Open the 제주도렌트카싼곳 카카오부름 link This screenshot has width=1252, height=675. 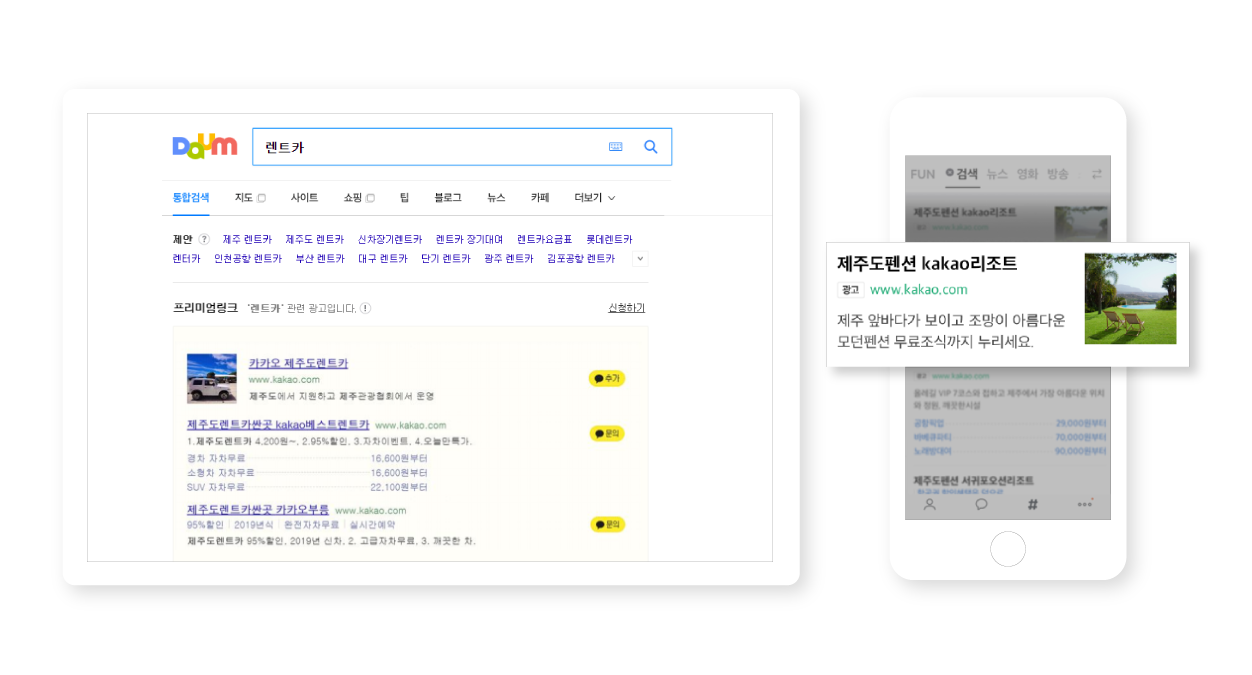click(x=258, y=510)
